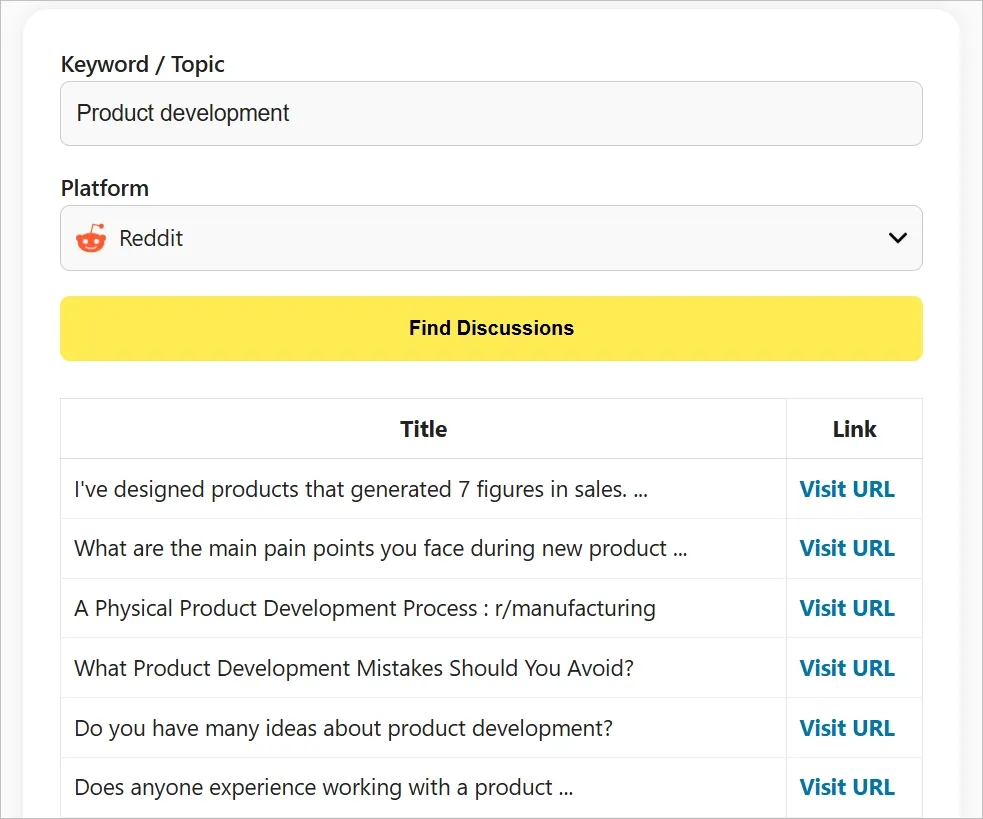
Task: Open Visit URL for Product Development Mistakes
Action: [847, 668]
